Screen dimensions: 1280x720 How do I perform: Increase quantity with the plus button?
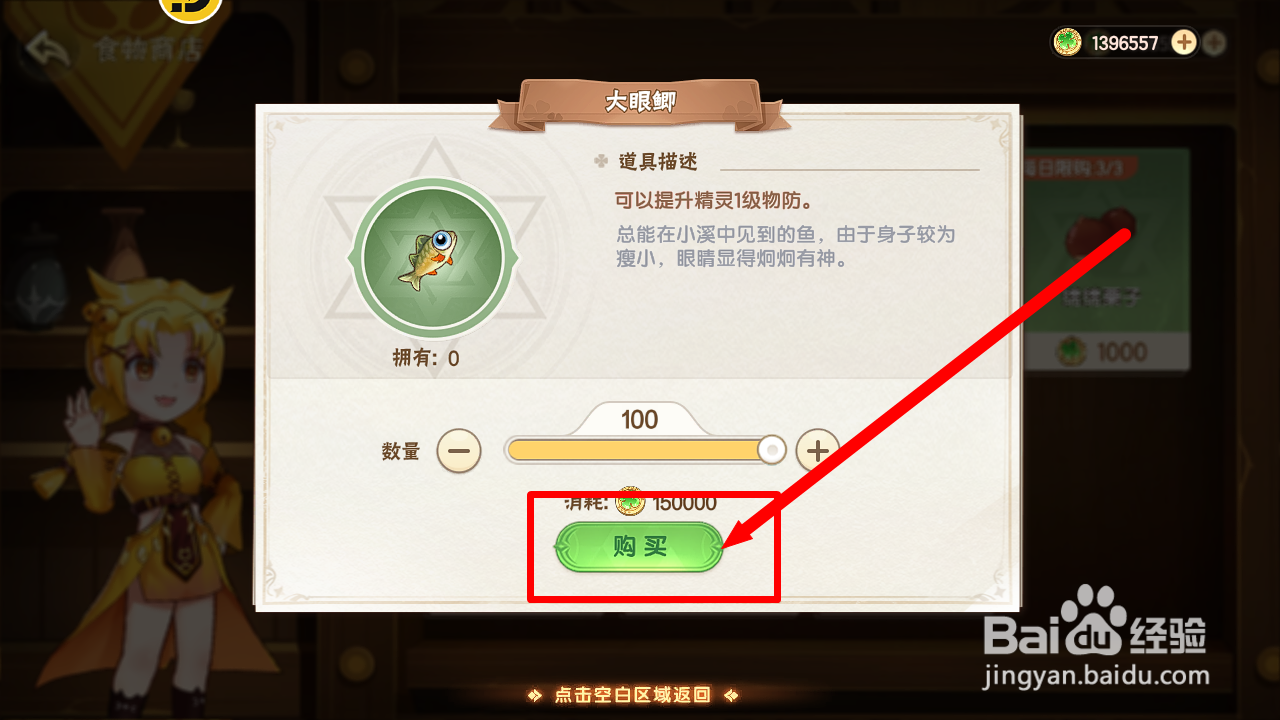click(818, 451)
